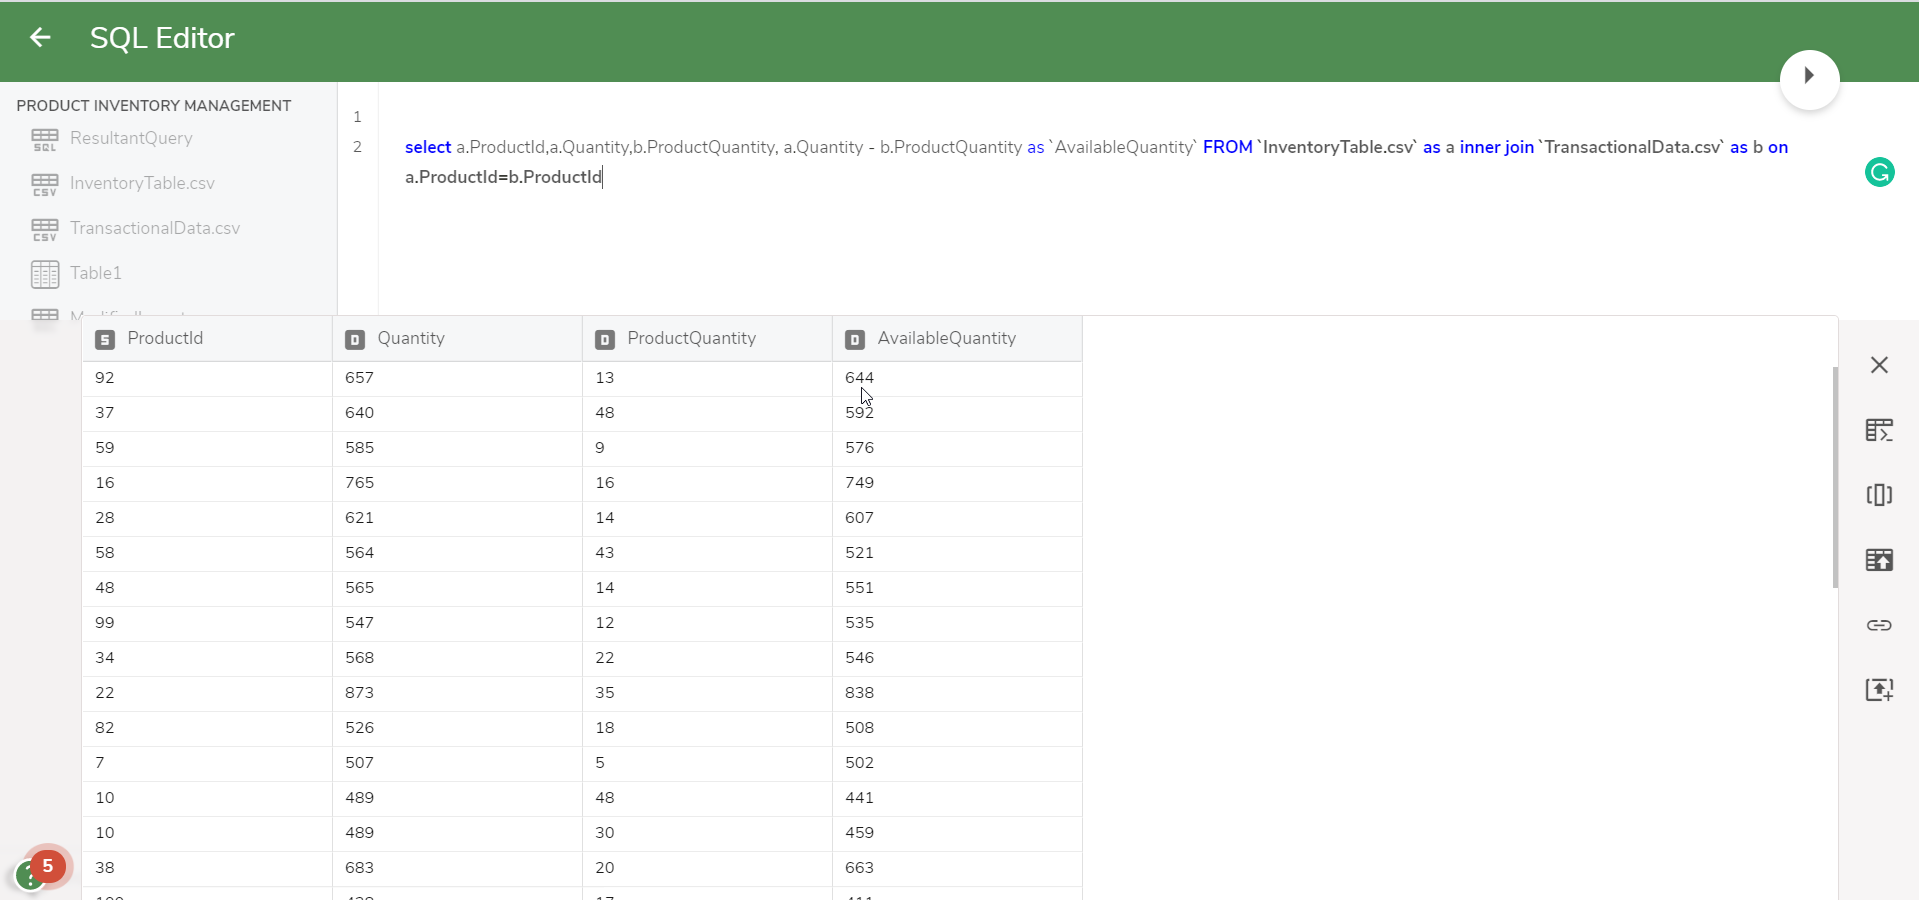Select Table1 in the sidebar
1919x900 pixels.
pyautogui.click(x=95, y=273)
